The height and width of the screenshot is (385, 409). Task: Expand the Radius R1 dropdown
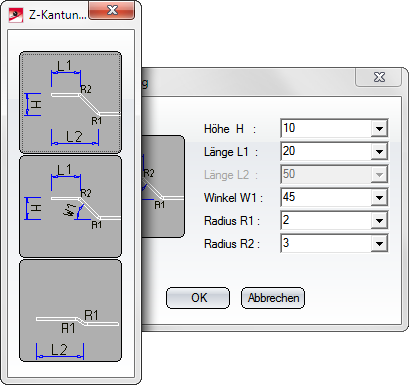(x=379, y=221)
